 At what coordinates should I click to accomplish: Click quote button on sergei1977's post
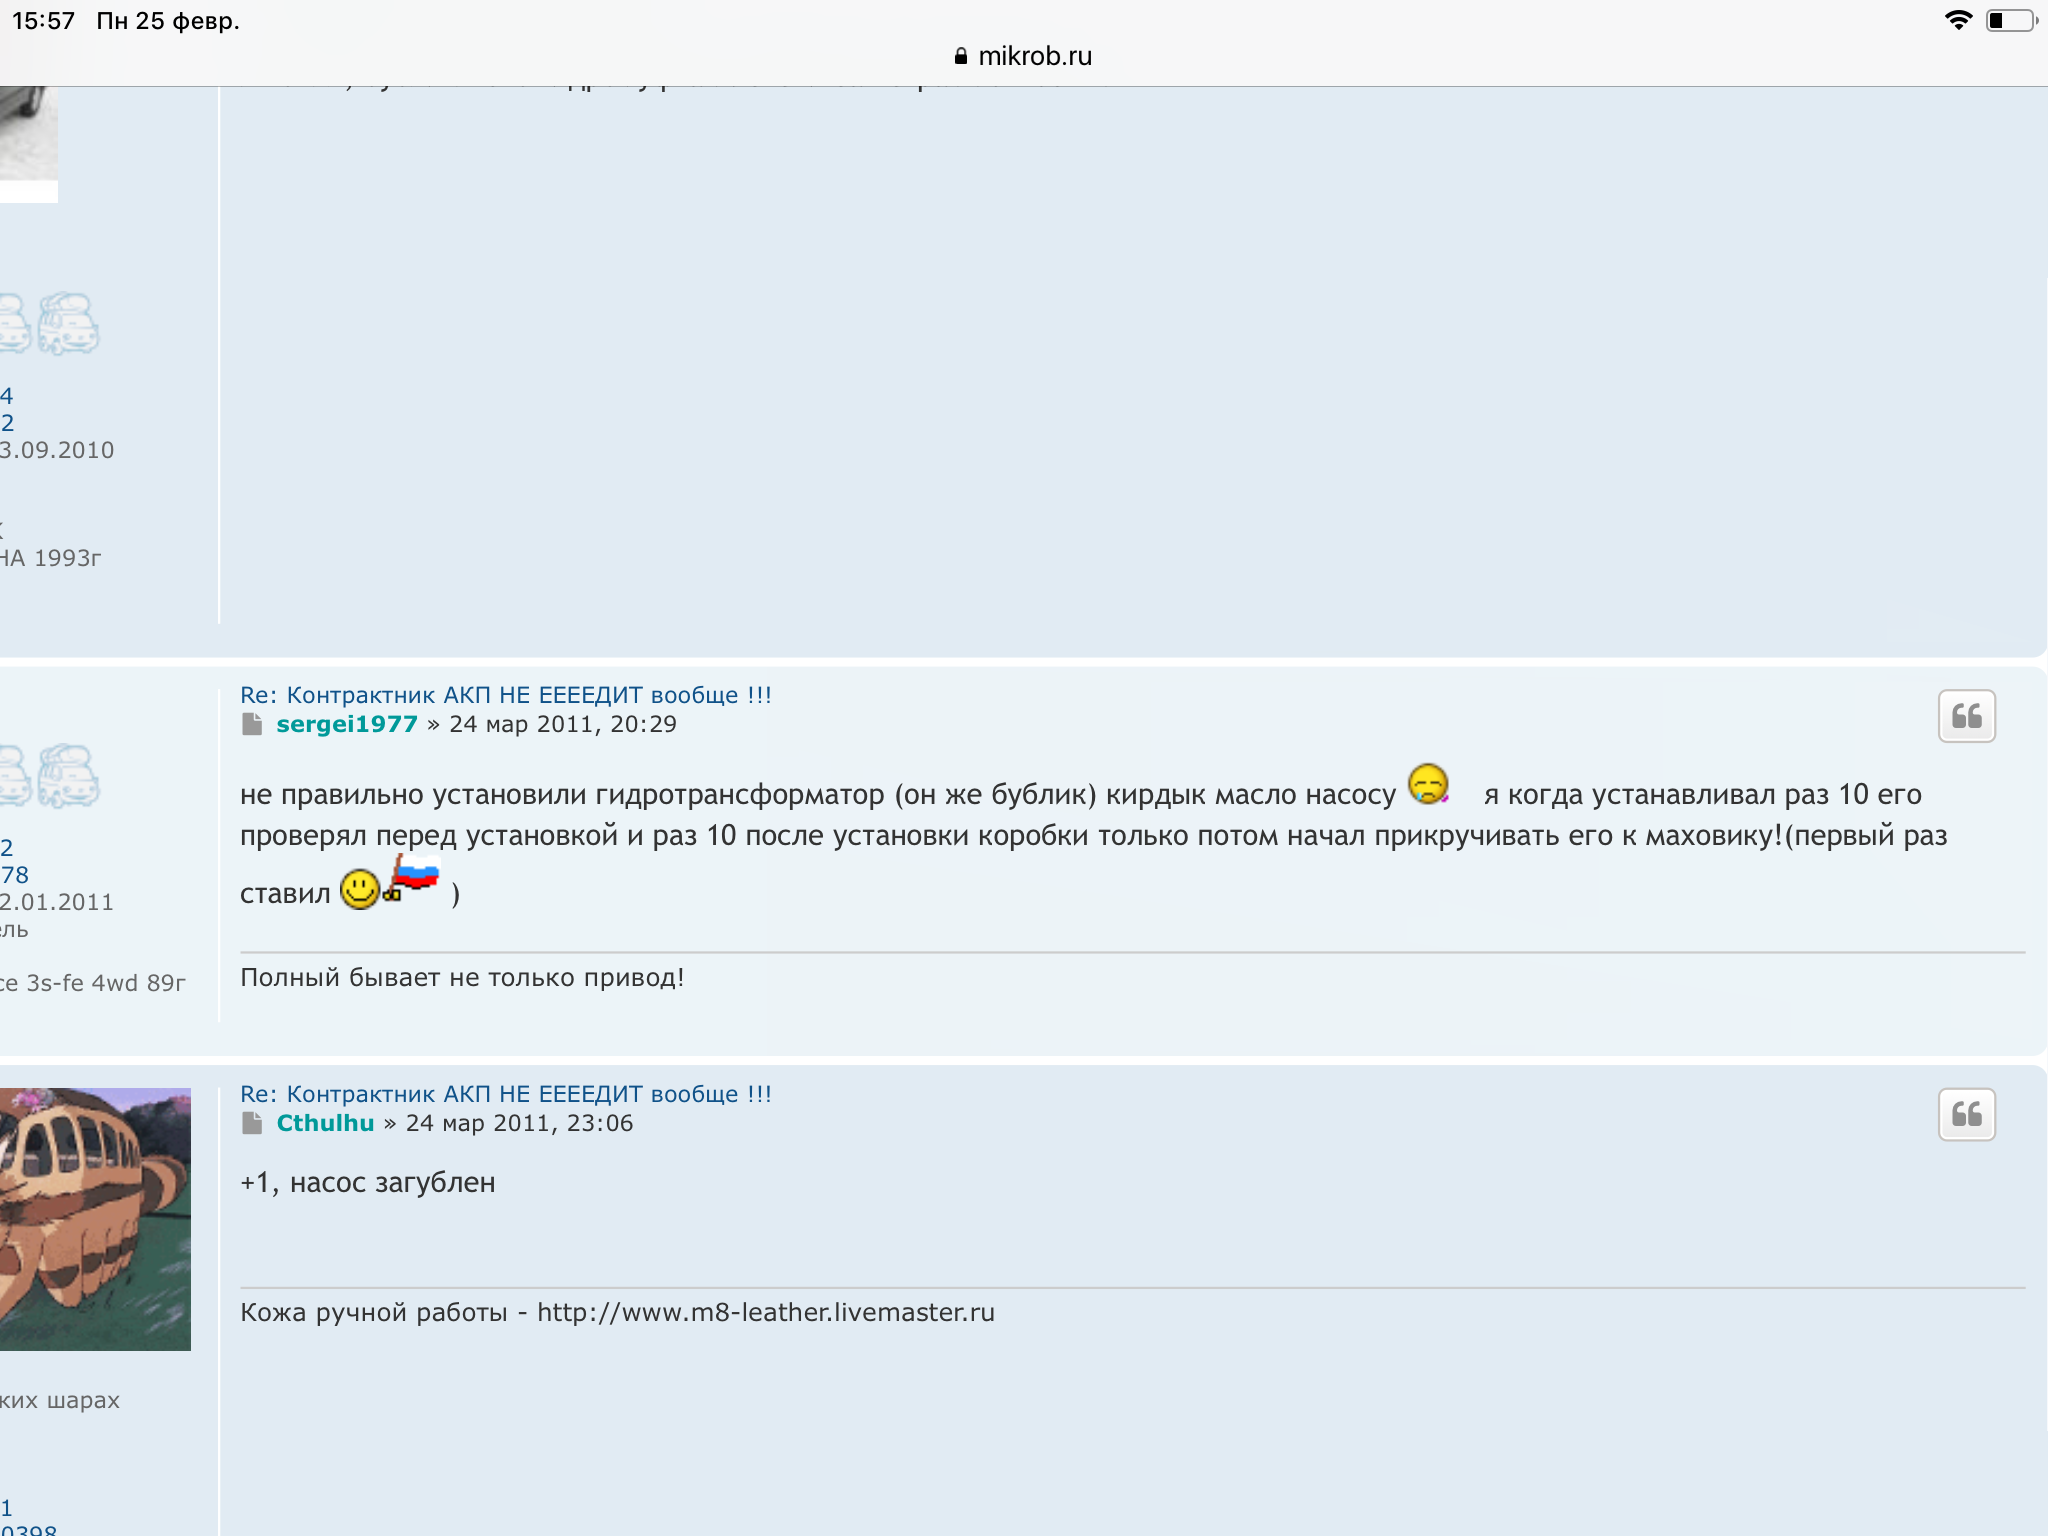(1966, 716)
